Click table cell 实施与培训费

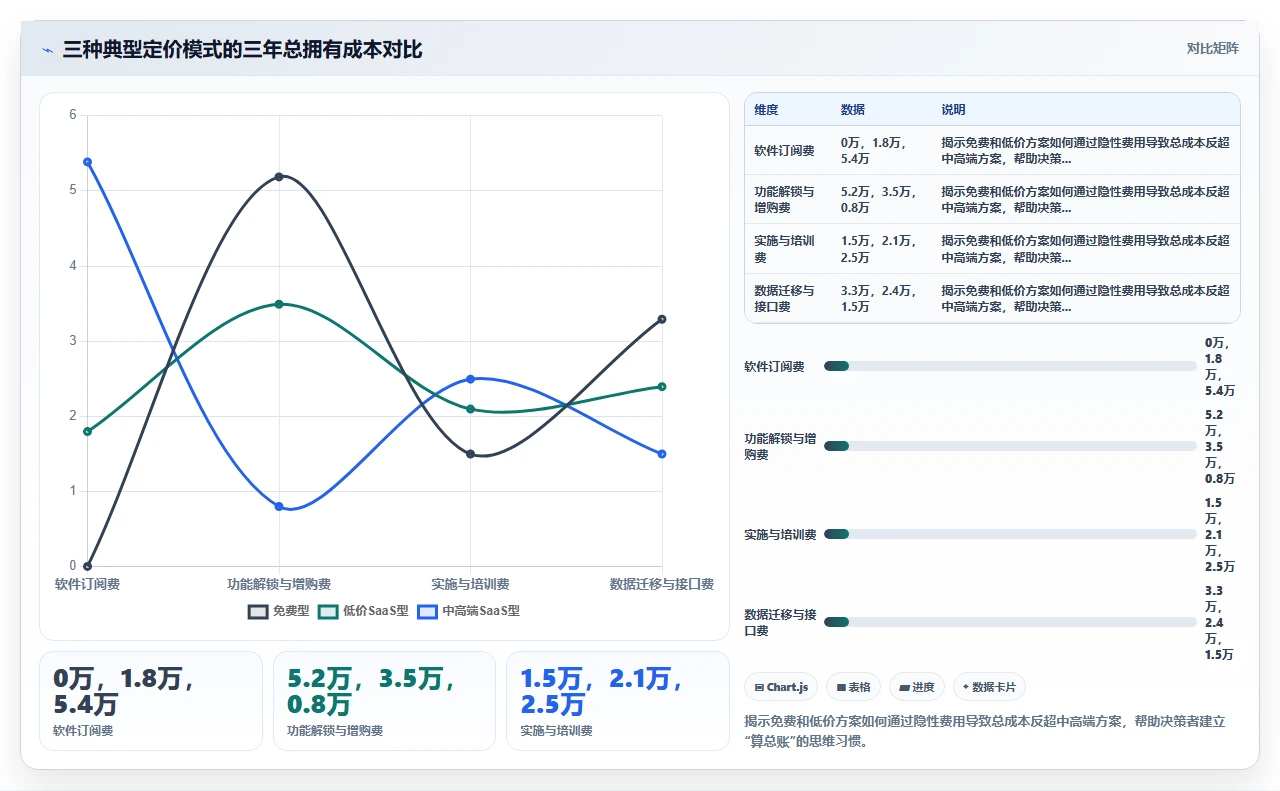coord(787,249)
